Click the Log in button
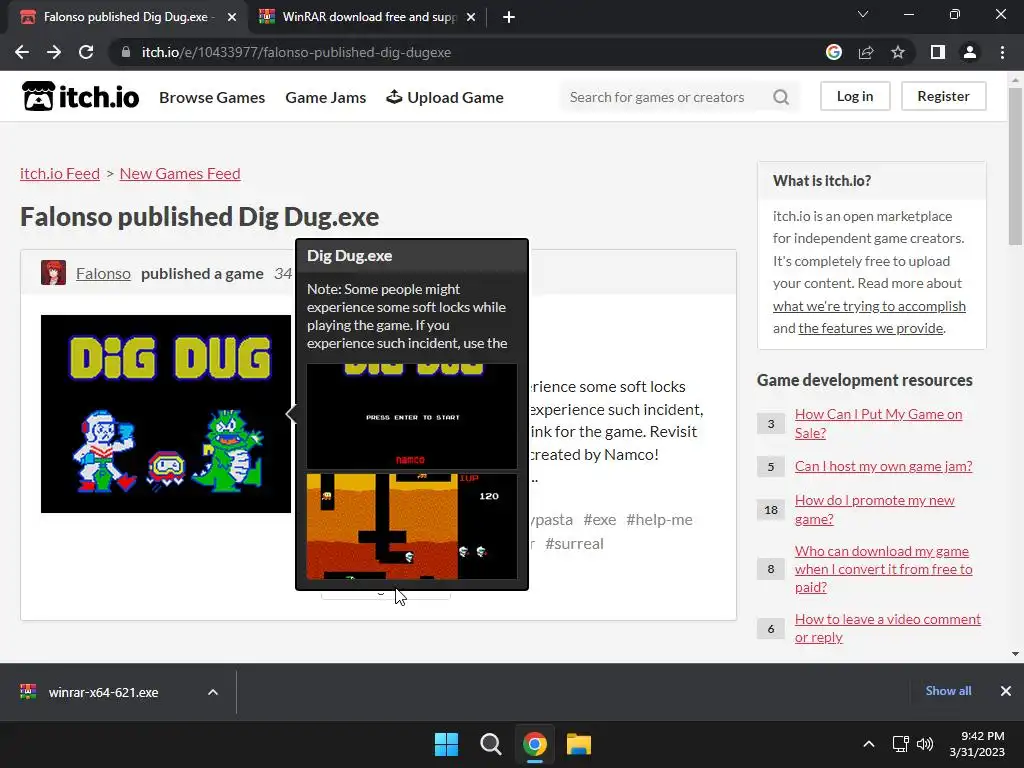1024x768 pixels. click(855, 96)
